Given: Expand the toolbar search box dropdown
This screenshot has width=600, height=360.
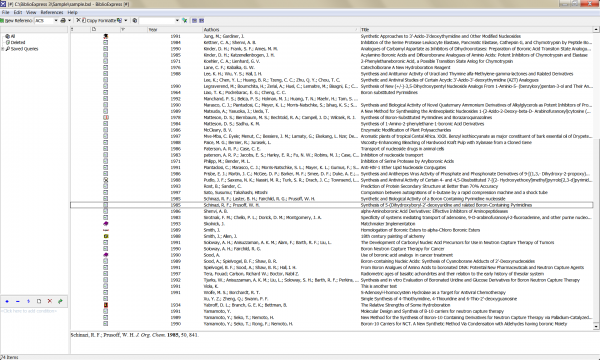Looking at the screenshot, I should pos(177,20).
